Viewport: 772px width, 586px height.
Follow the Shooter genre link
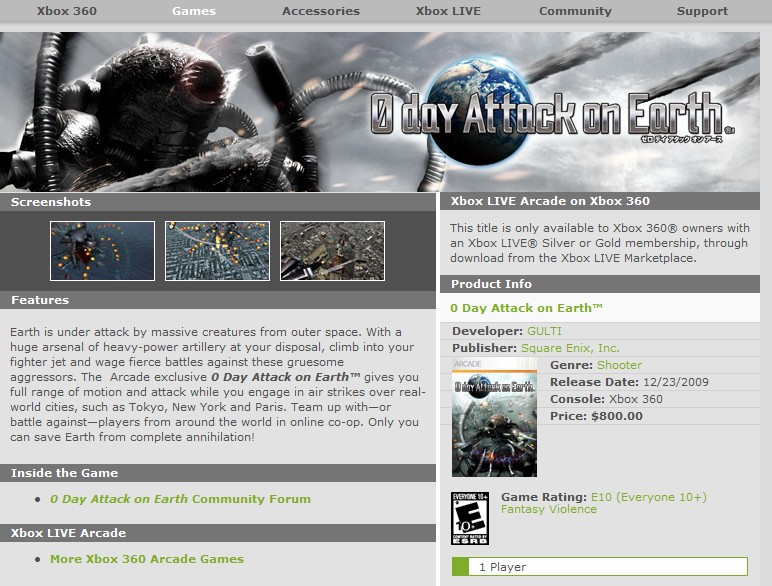(619, 365)
